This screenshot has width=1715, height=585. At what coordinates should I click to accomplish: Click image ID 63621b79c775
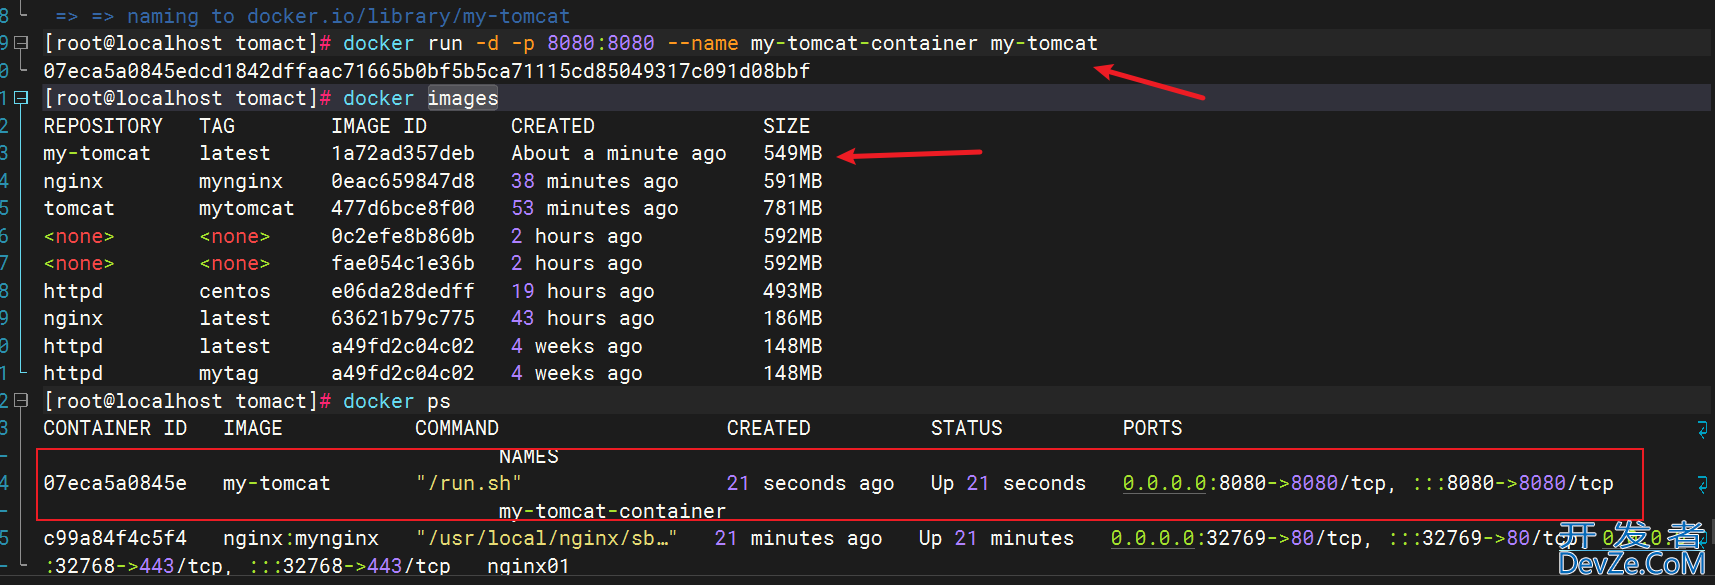tap(403, 318)
